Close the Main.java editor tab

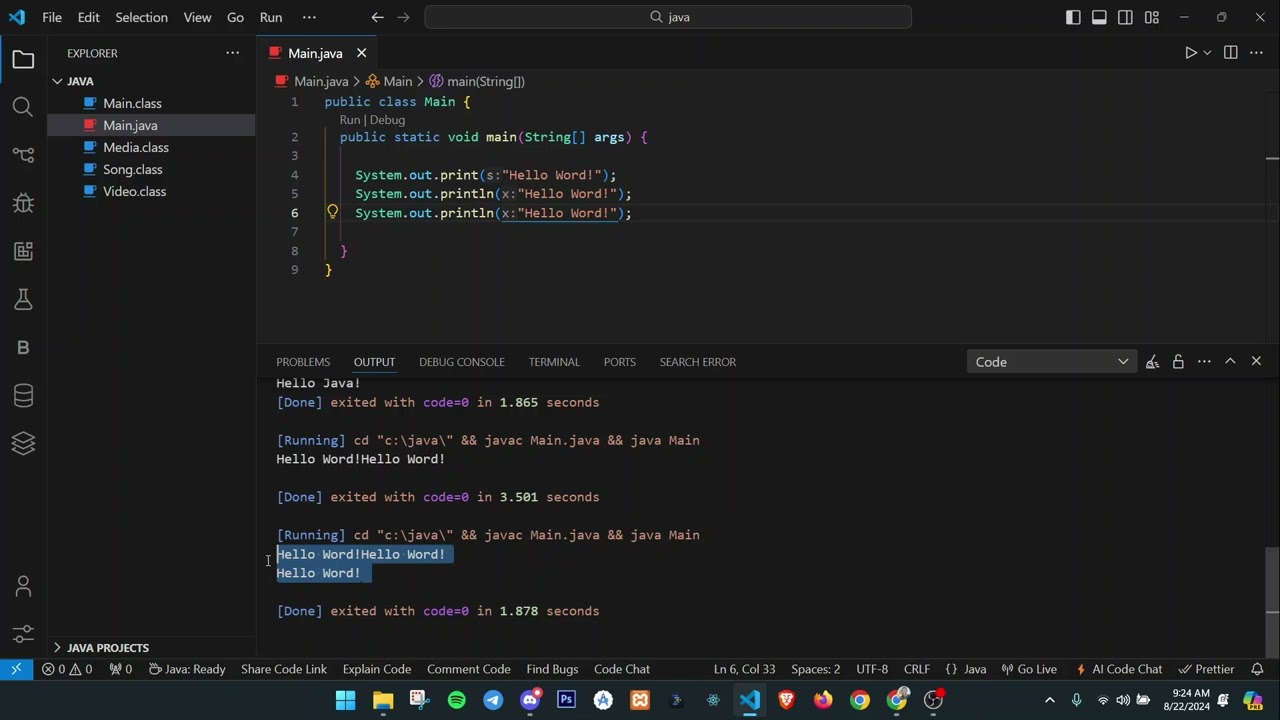coord(361,53)
